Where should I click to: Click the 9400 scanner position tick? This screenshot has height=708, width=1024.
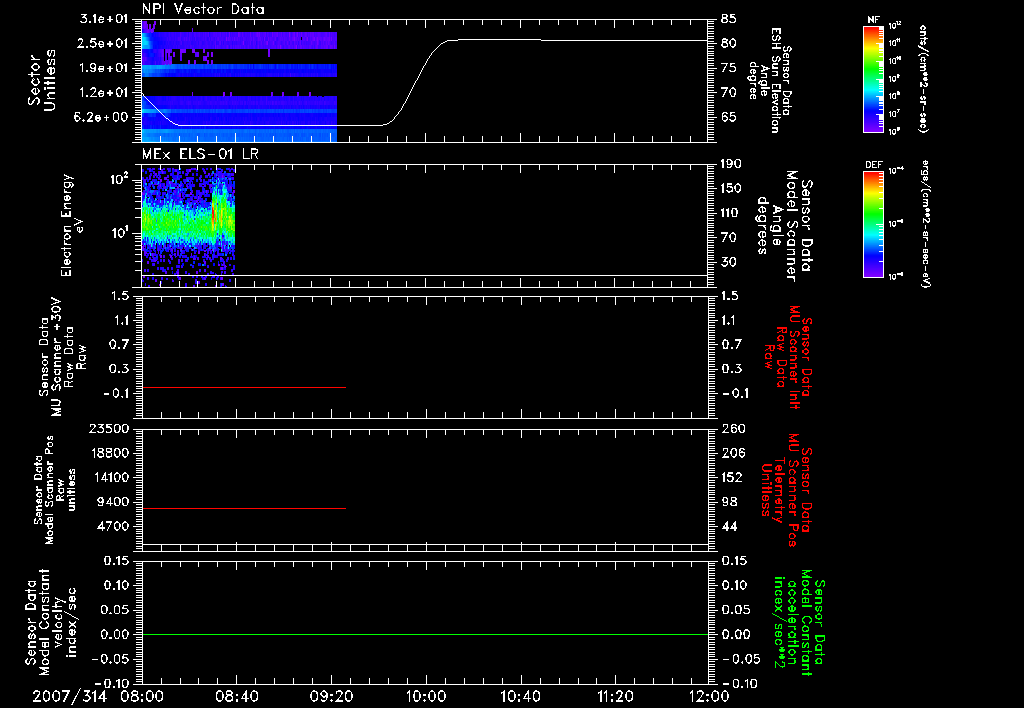coord(112,502)
